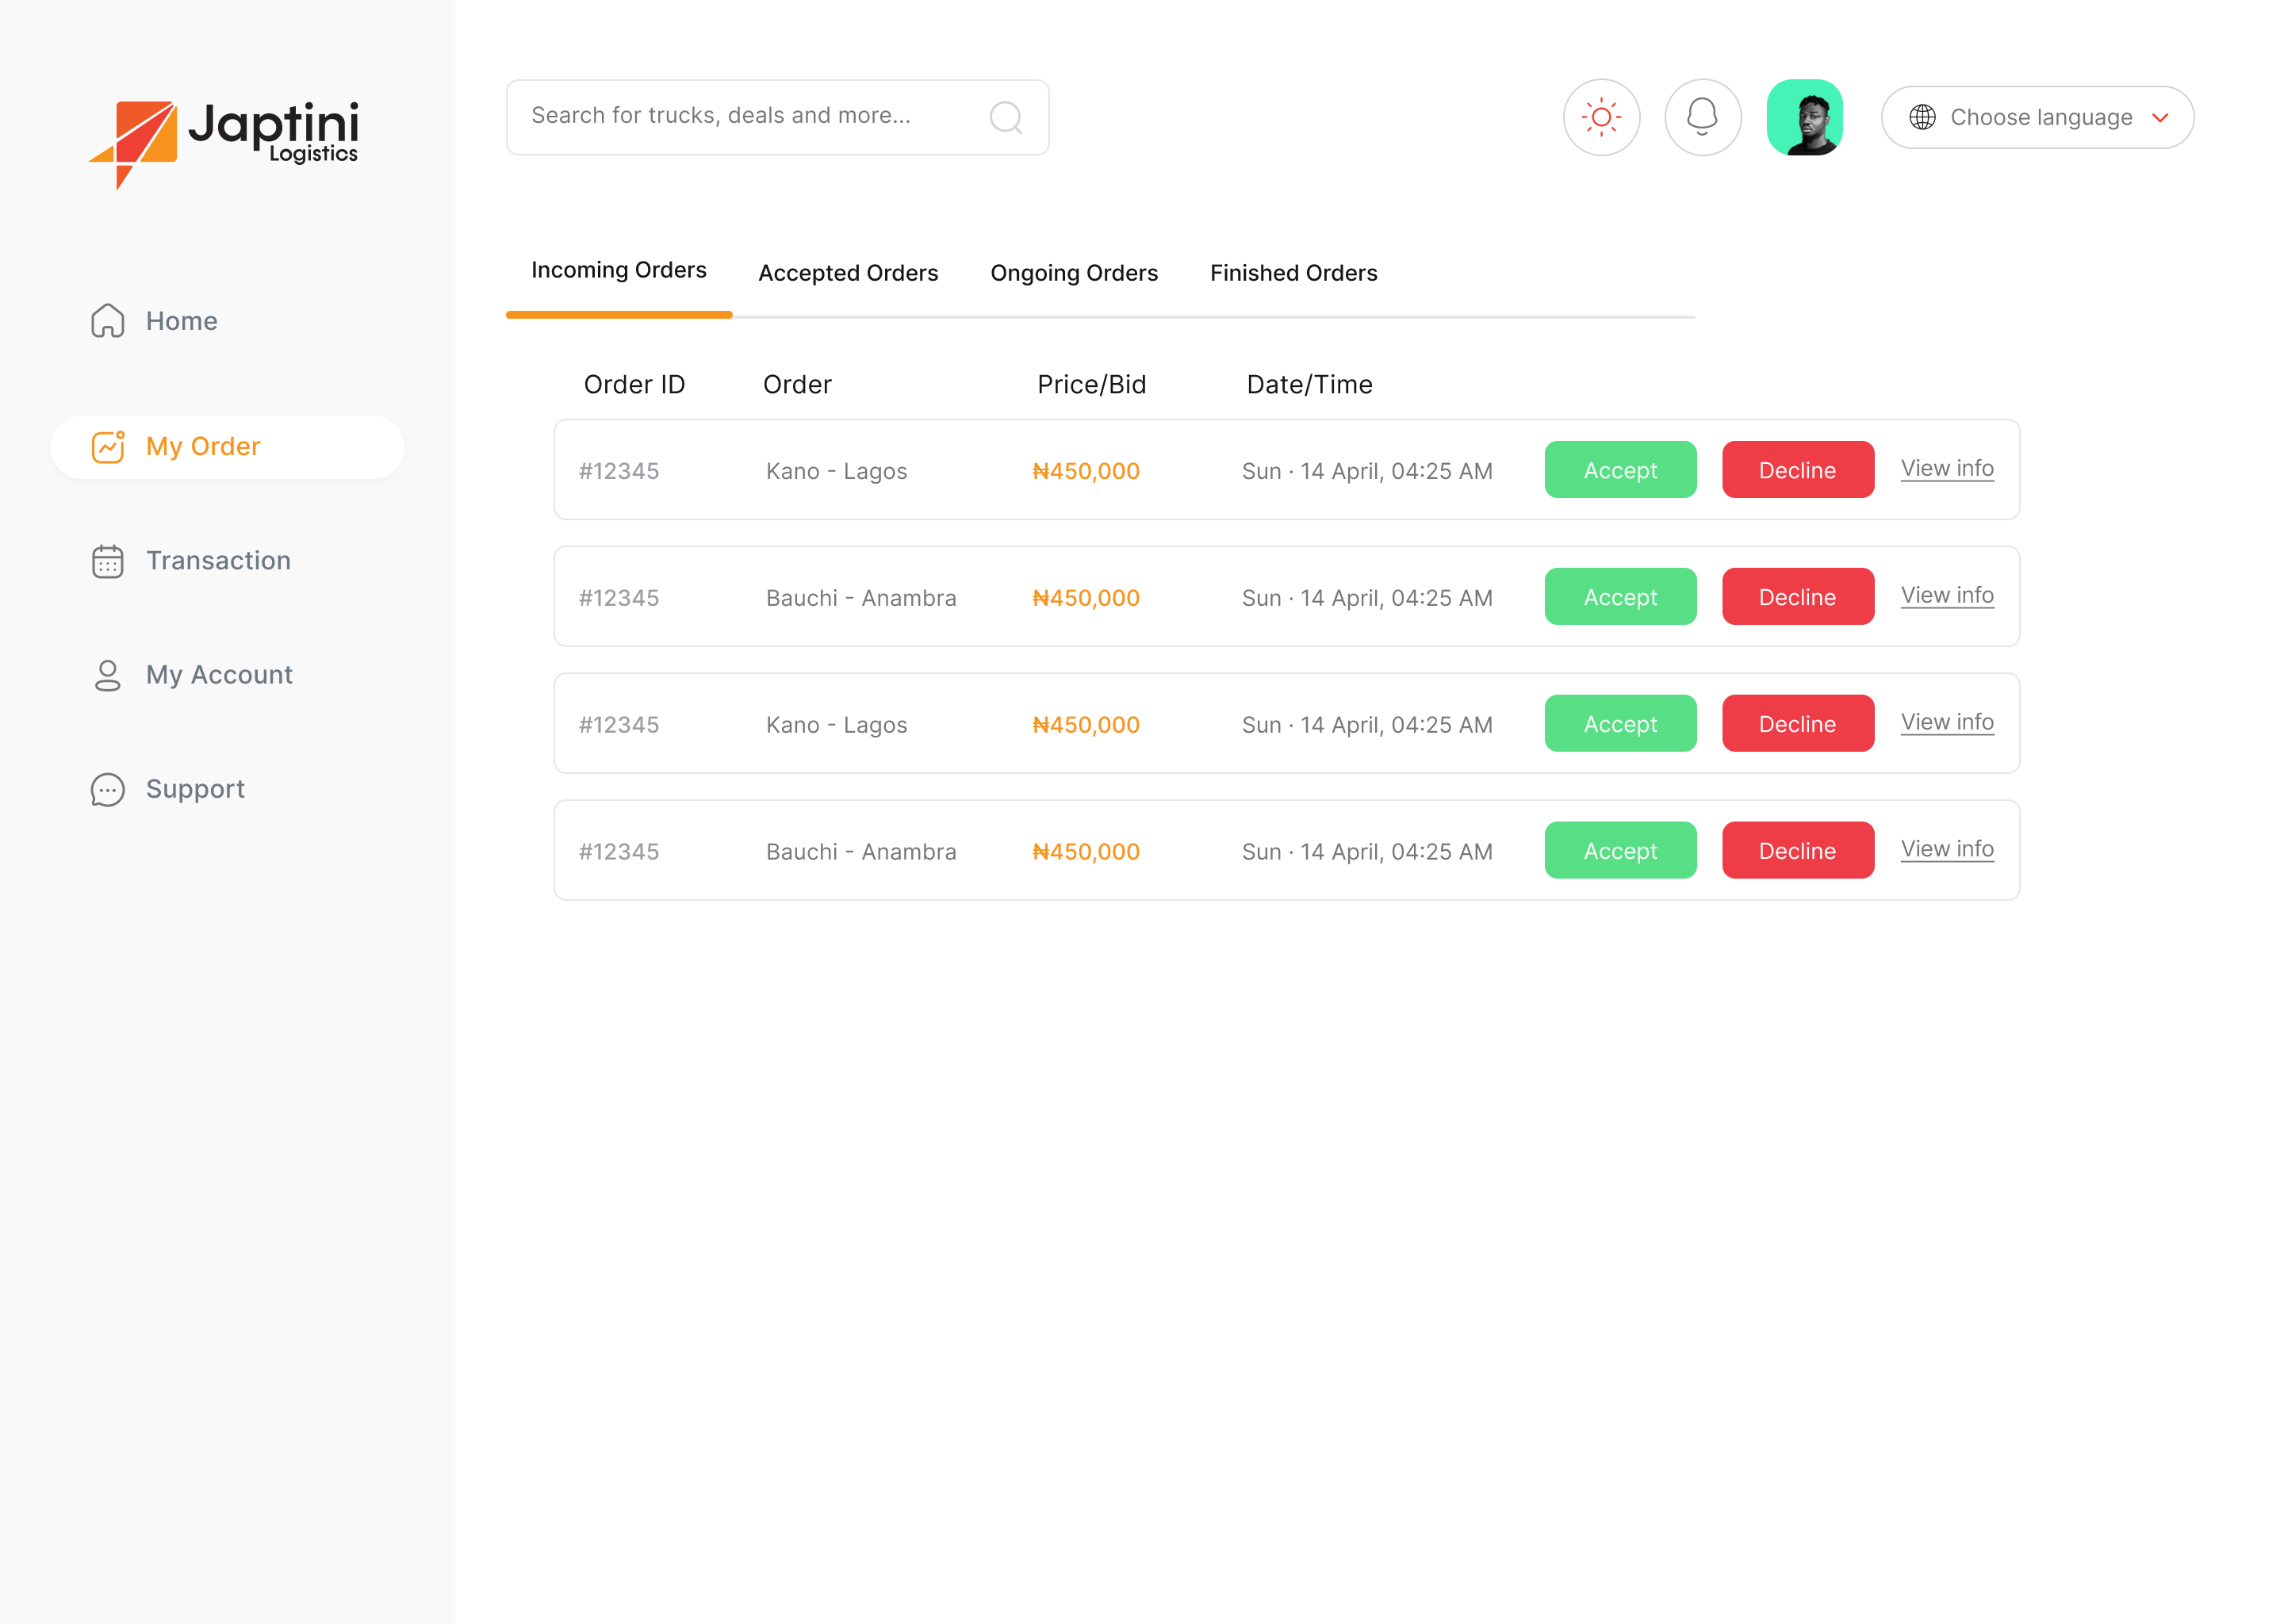Accept the second Kano - Lagos order
Screen dimensions: 2284x1624
1620,723
